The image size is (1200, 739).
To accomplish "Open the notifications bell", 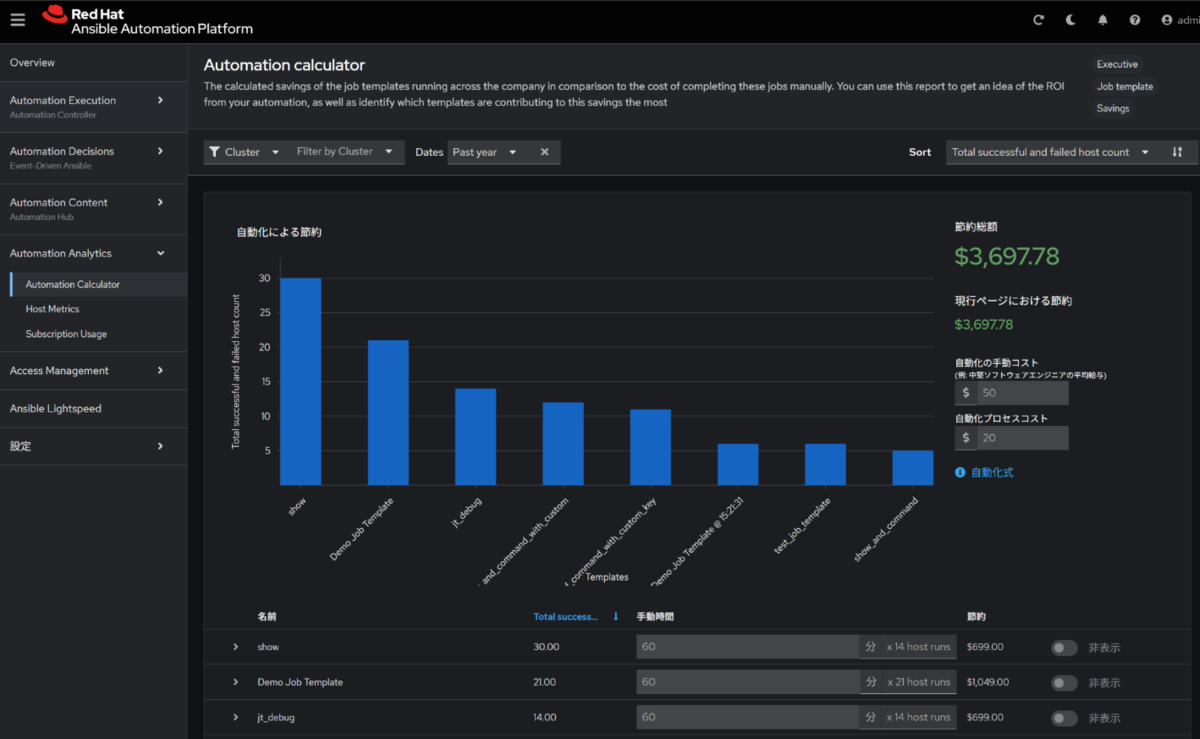I will coord(1103,20).
